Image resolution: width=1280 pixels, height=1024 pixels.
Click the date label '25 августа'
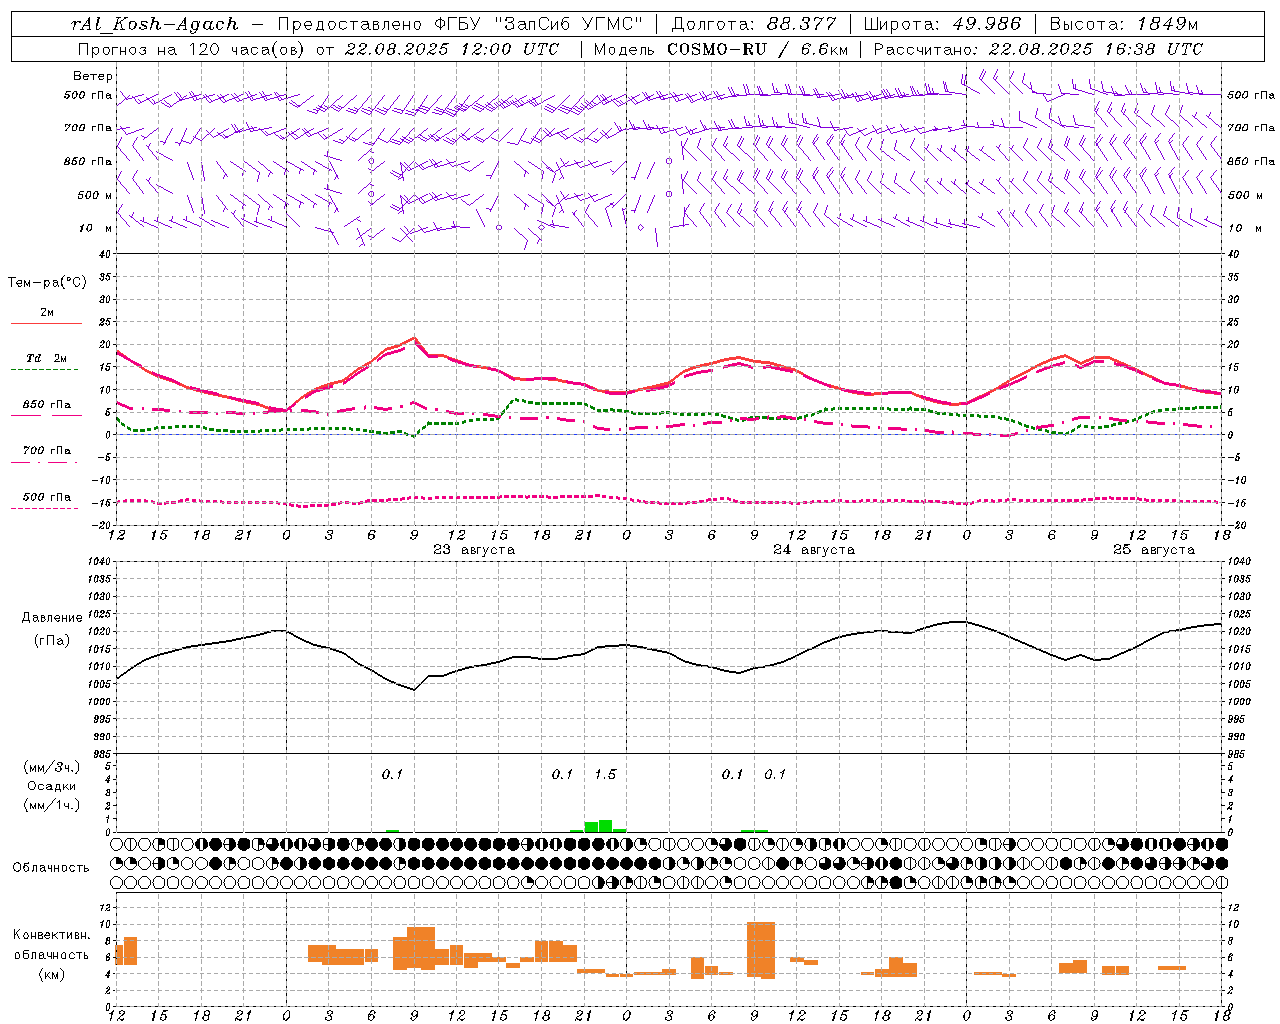pos(1154,550)
